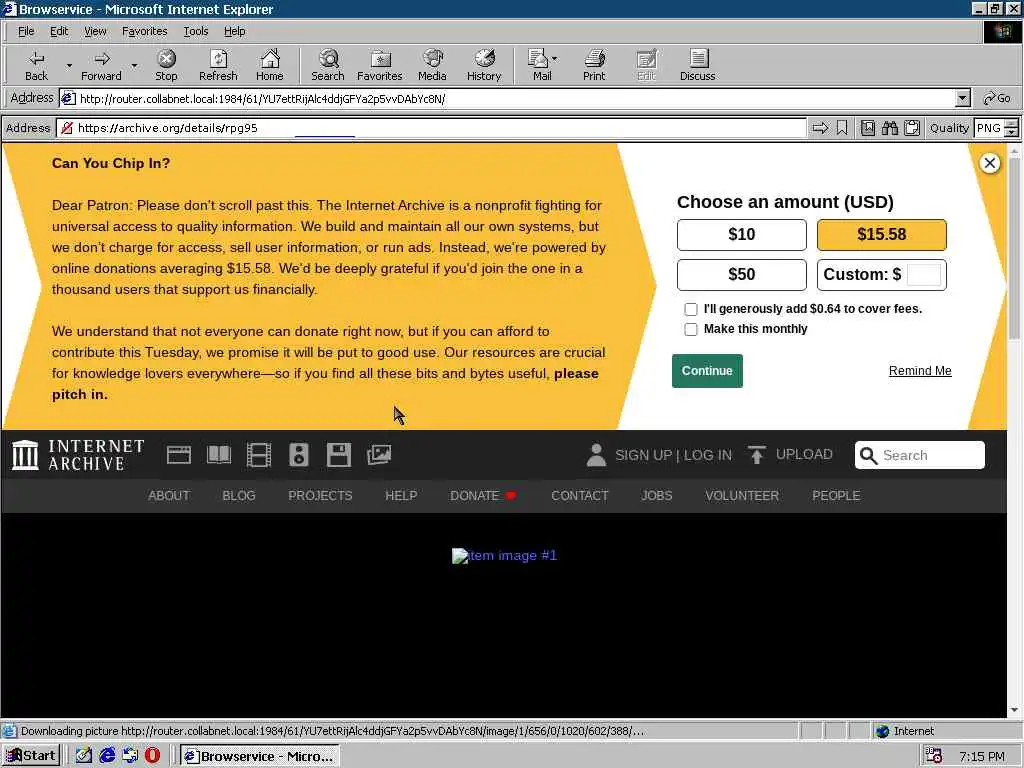Click the Start button
The width and height of the screenshot is (1024, 768).
coord(31,756)
